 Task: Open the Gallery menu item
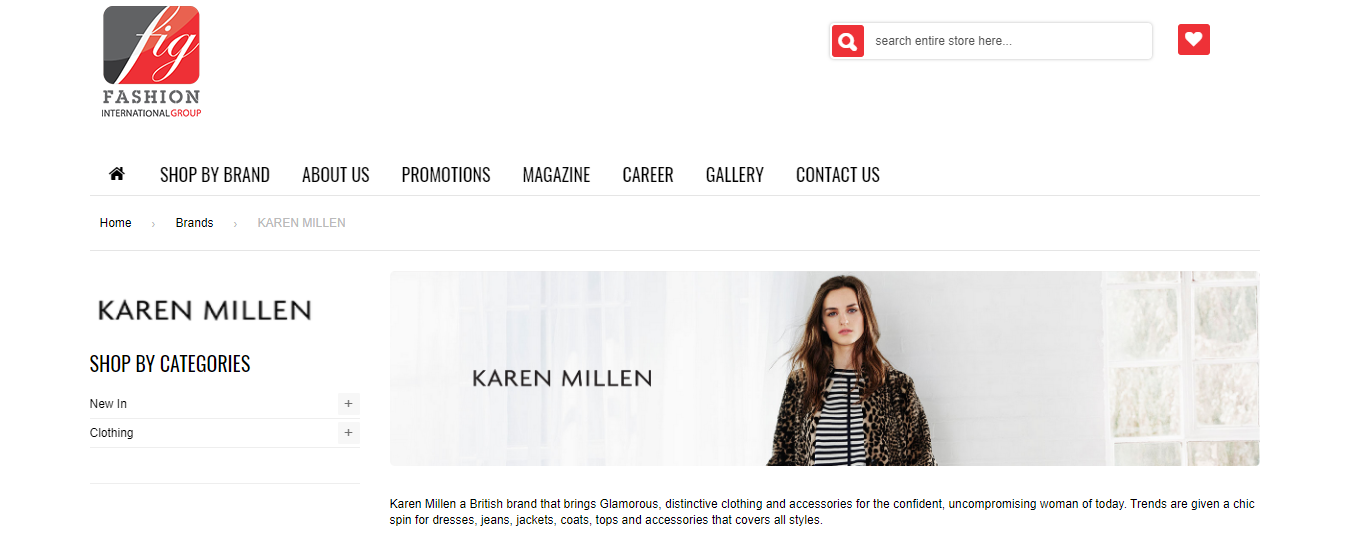tap(735, 175)
